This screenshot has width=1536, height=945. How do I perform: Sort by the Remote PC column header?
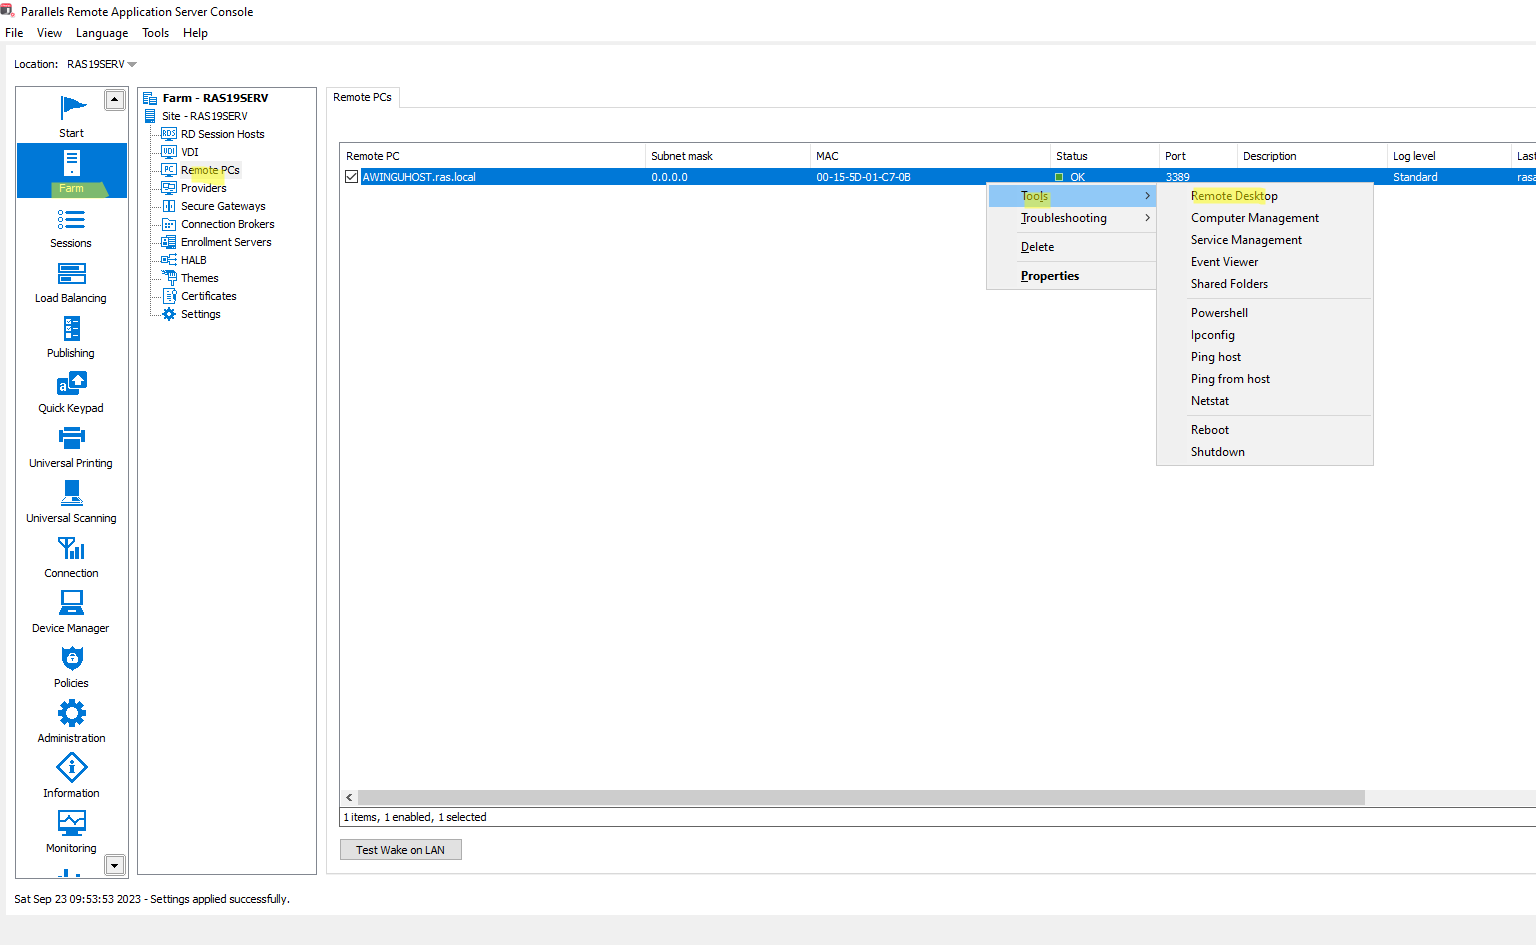(x=493, y=156)
